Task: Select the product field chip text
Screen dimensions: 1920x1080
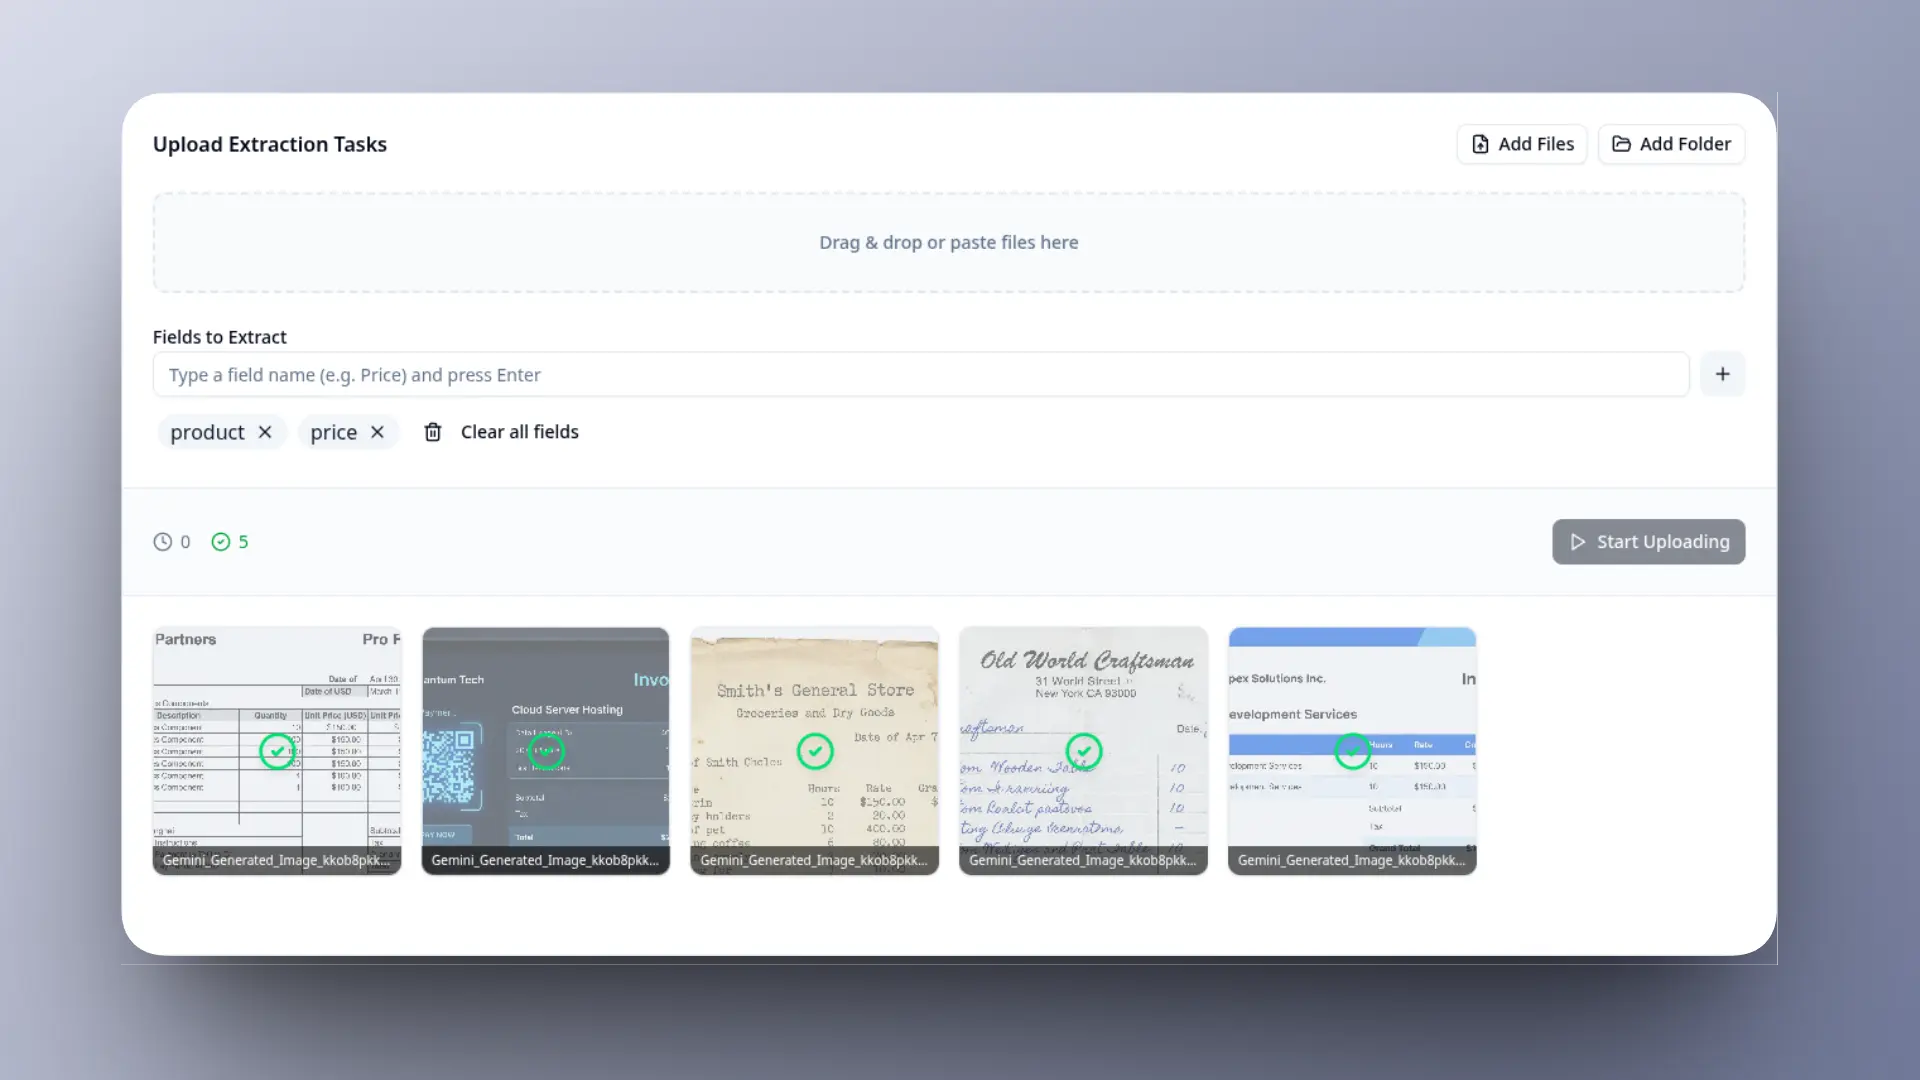Action: [207, 432]
